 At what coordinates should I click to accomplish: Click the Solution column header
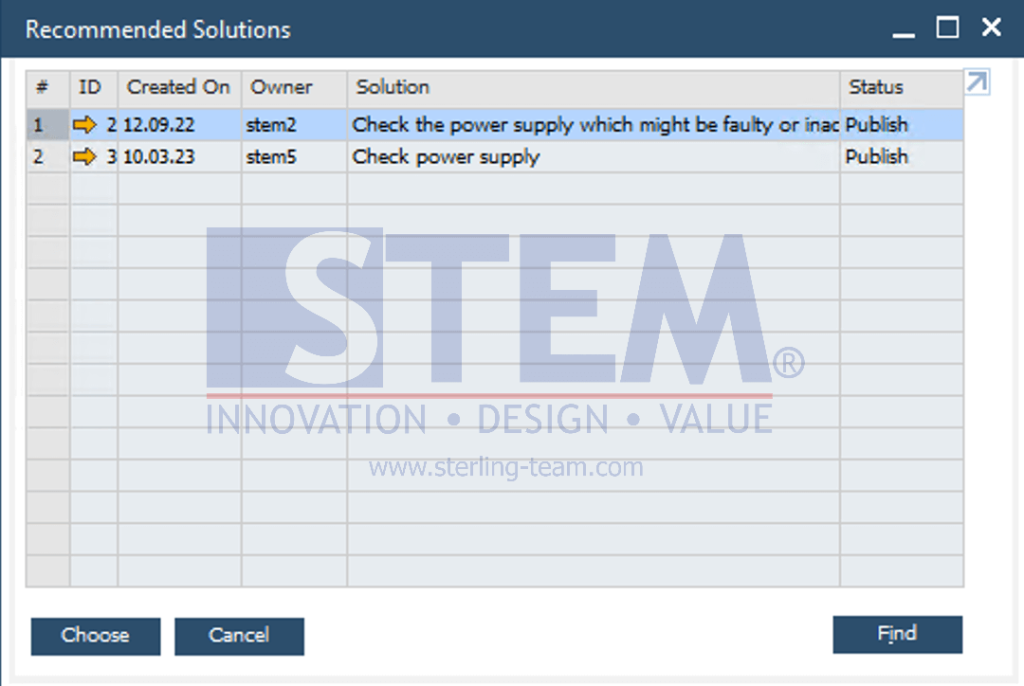(x=393, y=87)
